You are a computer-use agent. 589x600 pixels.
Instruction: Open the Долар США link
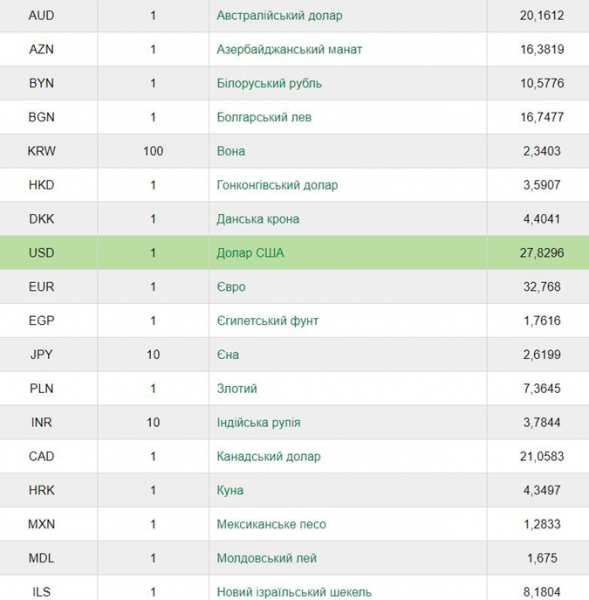click(250, 253)
